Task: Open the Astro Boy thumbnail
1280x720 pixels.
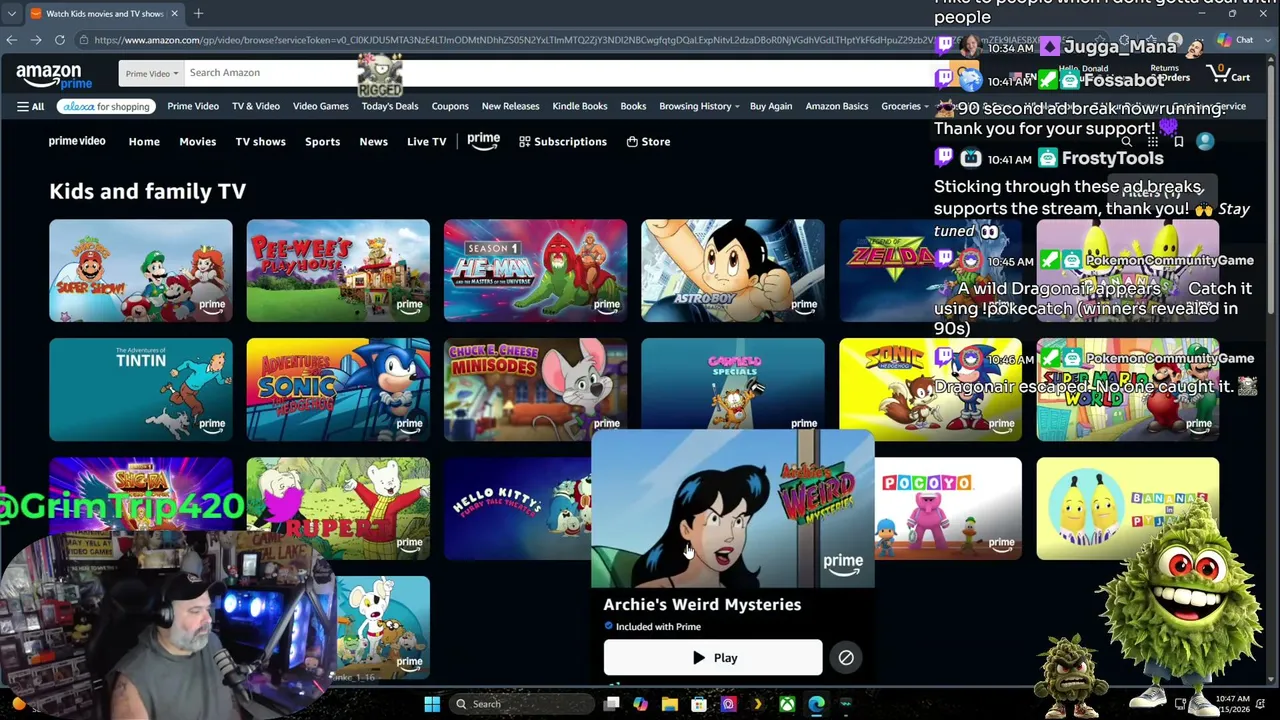Action: (x=733, y=271)
